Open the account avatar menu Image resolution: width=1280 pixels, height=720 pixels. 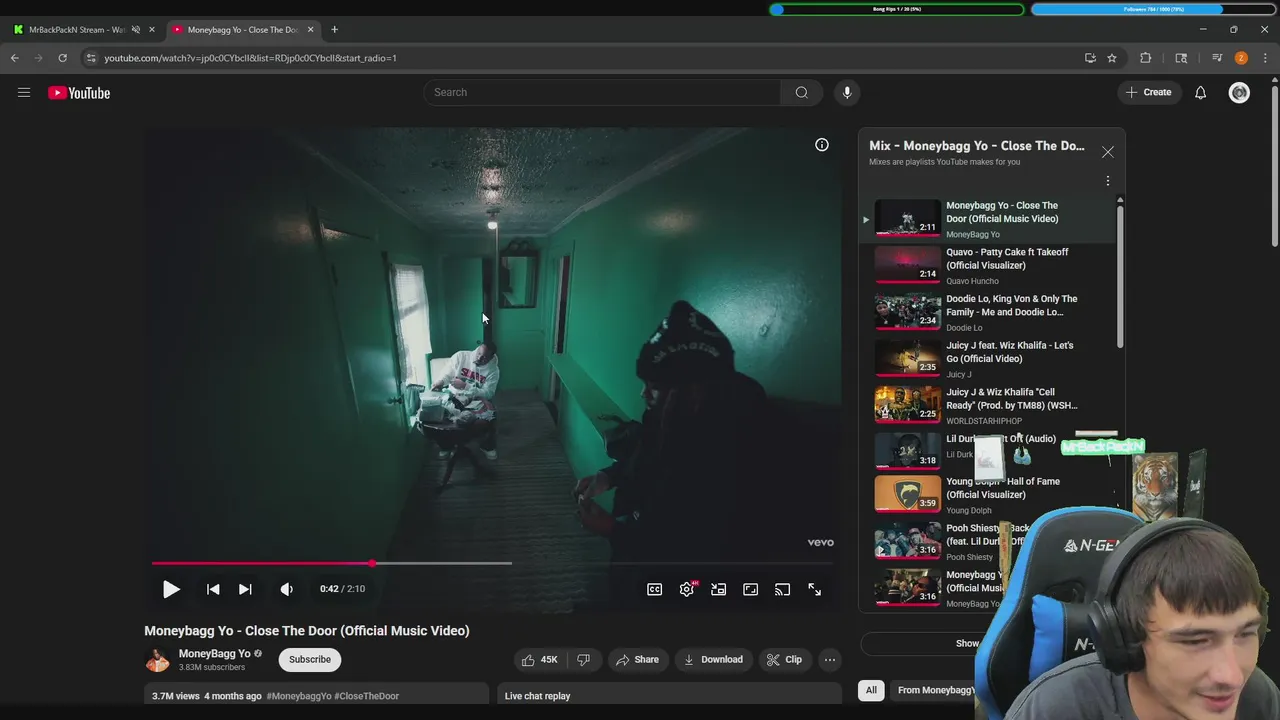click(x=1239, y=93)
